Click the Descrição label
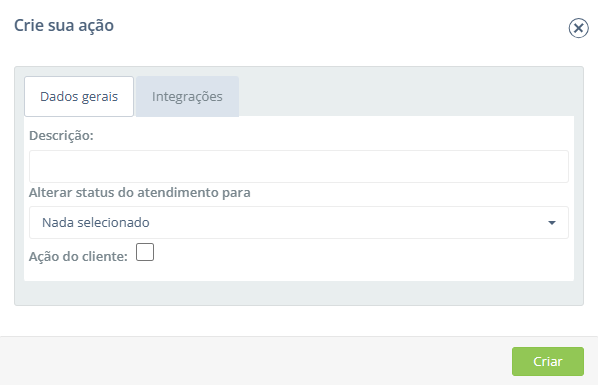 coord(61,135)
